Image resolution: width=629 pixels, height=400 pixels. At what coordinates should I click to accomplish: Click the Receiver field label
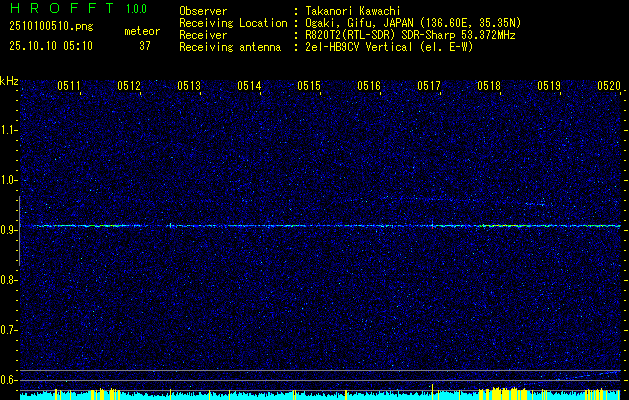pyautogui.click(x=203, y=35)
